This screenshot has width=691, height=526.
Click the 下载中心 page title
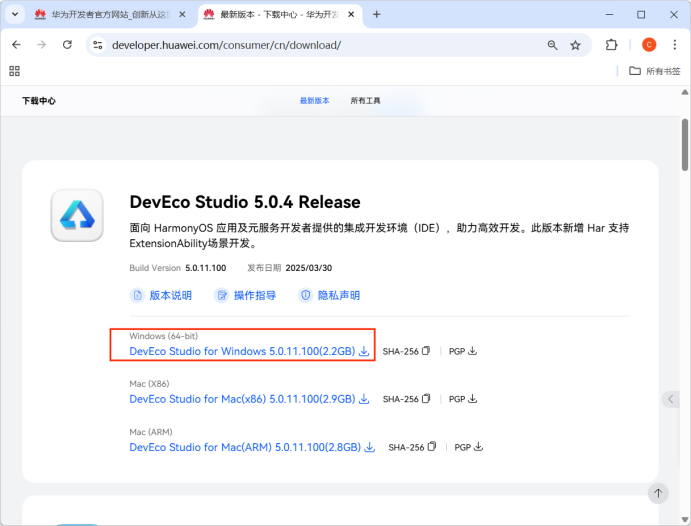point(39,101)
